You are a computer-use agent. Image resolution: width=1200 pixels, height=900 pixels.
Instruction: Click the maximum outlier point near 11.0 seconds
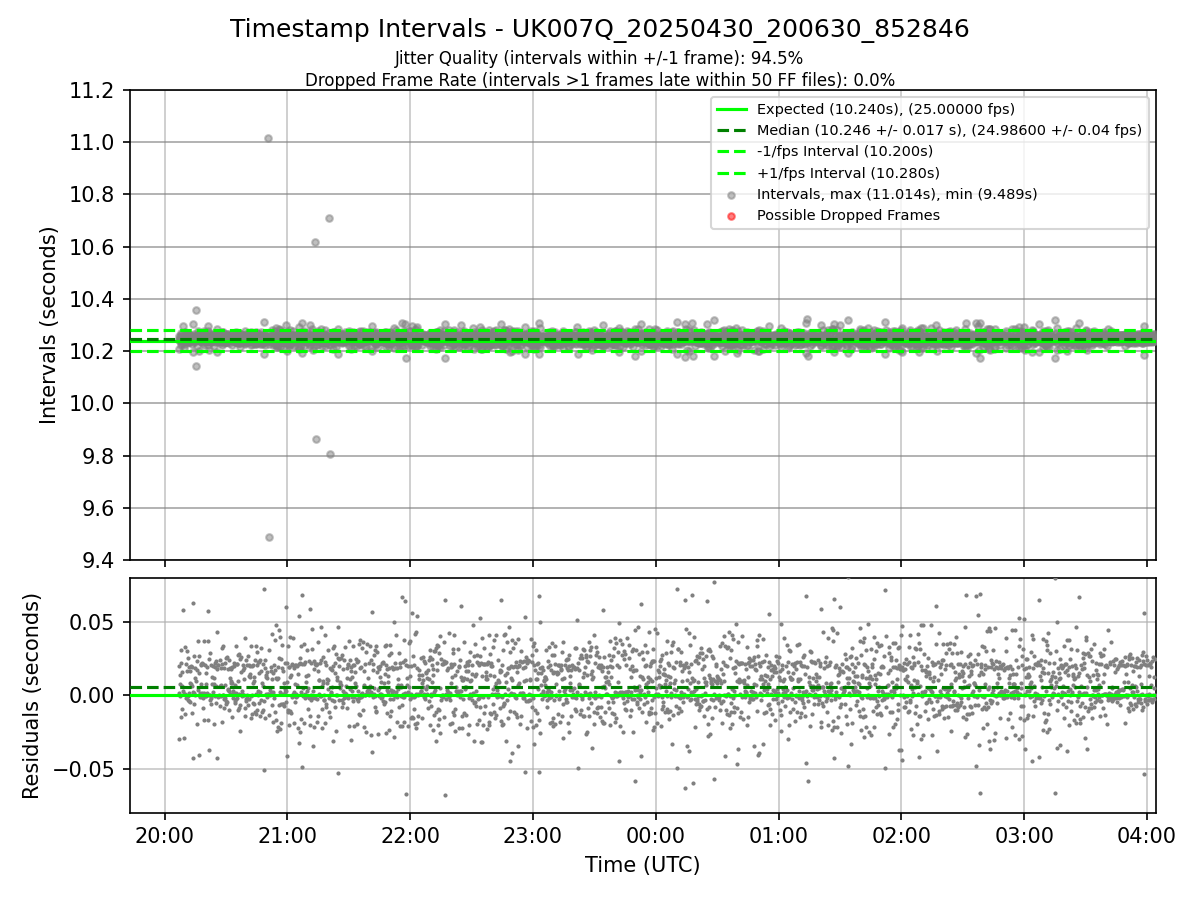(x=268, y=138)
